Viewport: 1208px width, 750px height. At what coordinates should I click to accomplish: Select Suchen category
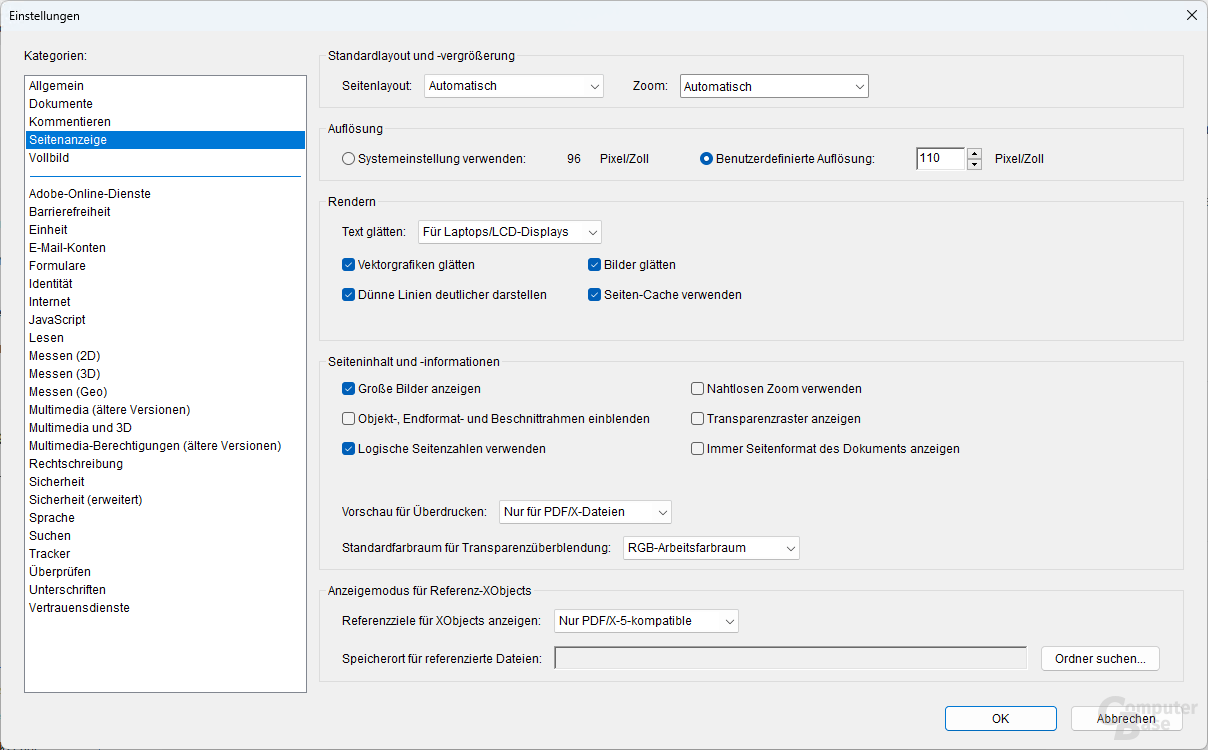pos(165,536)
